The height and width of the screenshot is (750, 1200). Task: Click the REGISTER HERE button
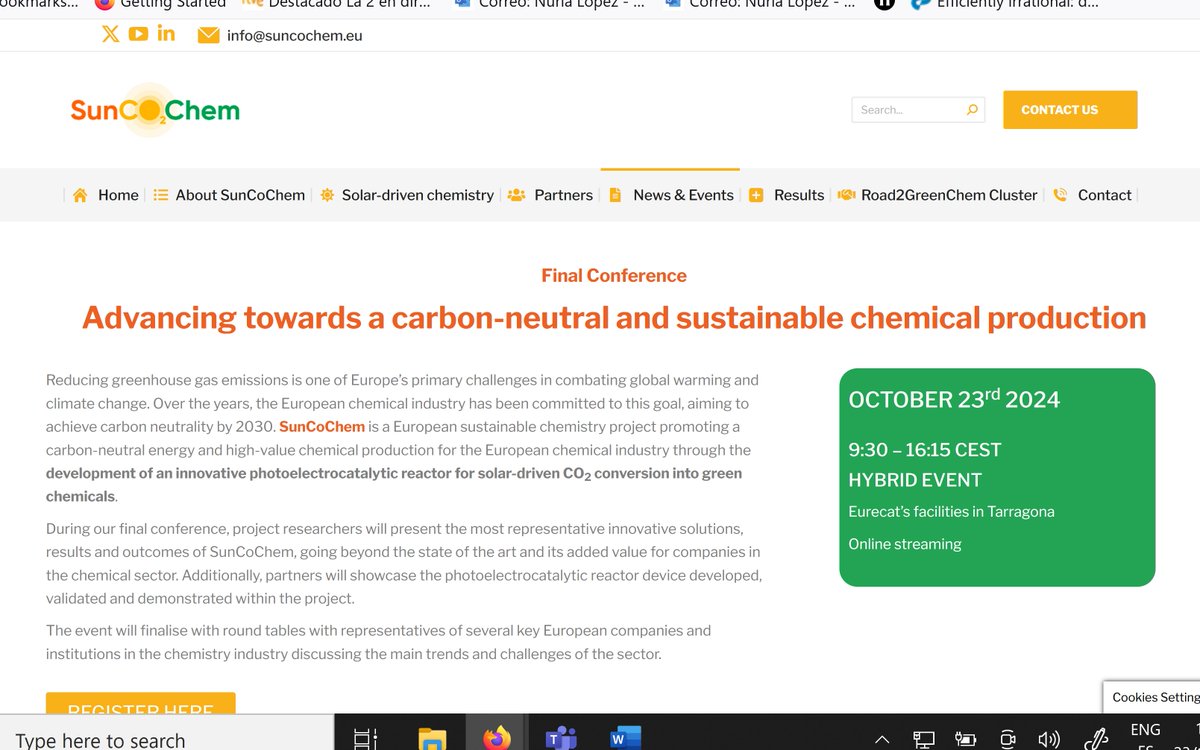140,703
